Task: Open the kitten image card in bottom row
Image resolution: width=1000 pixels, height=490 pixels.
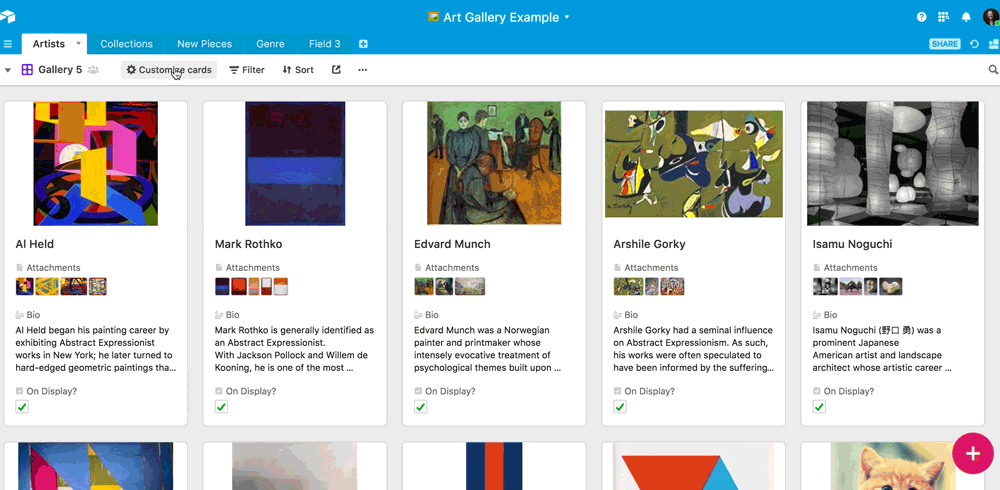Action: pyautogui.click(x=893, y=466)
